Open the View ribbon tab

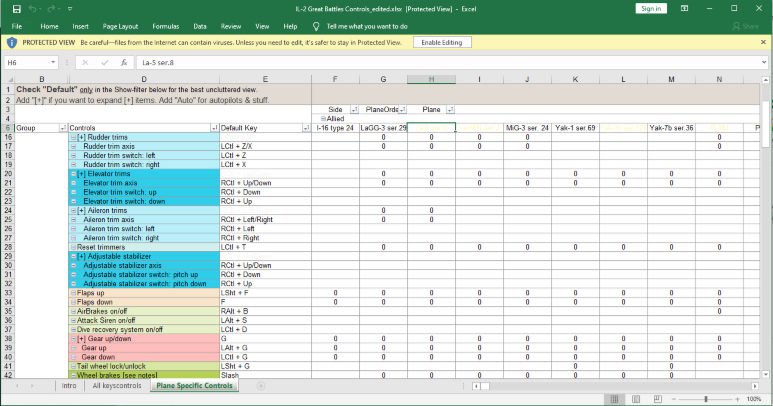[262, 27]
